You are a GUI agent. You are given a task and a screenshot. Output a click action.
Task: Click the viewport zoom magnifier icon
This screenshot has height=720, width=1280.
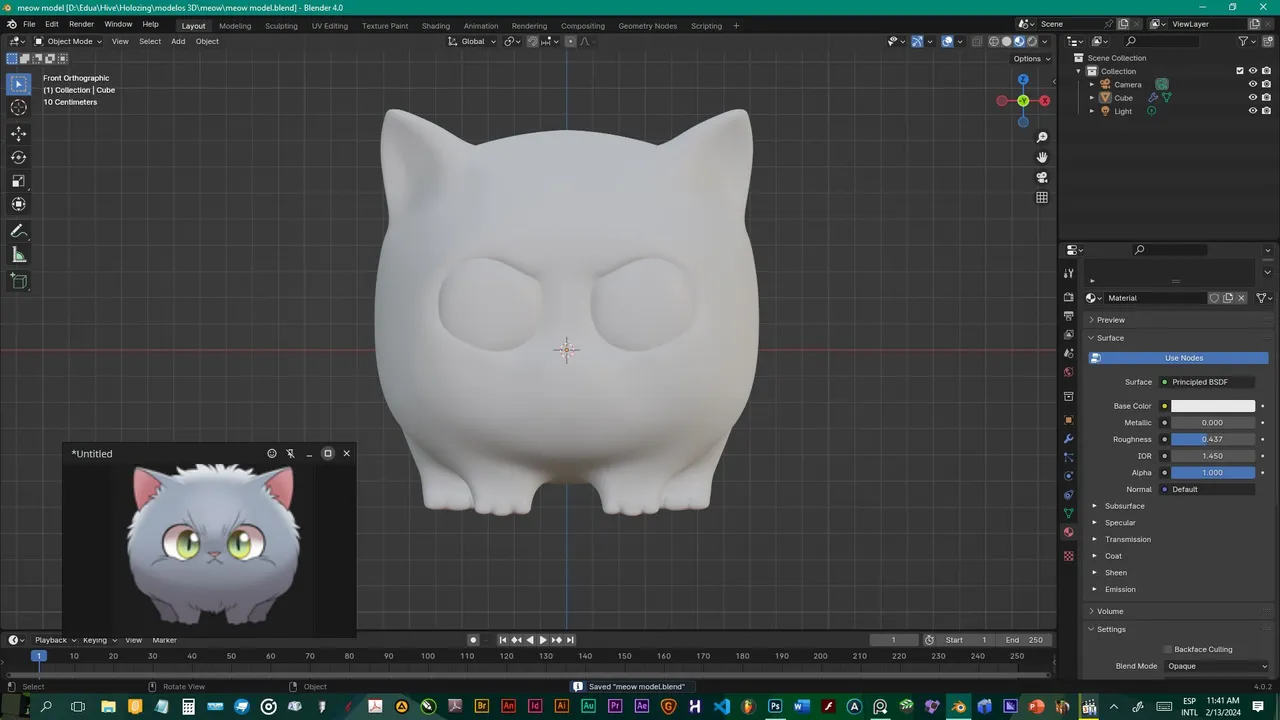tap(1042, 137)
